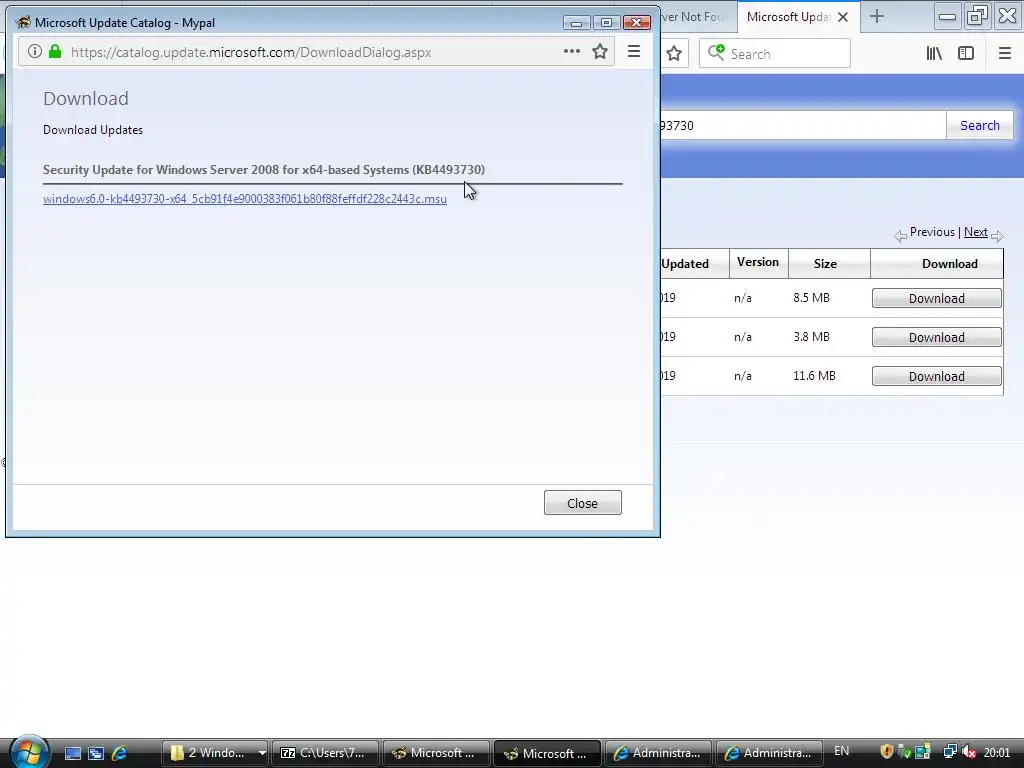
Task: Download the 8.5 MB update
Action: 936,298
